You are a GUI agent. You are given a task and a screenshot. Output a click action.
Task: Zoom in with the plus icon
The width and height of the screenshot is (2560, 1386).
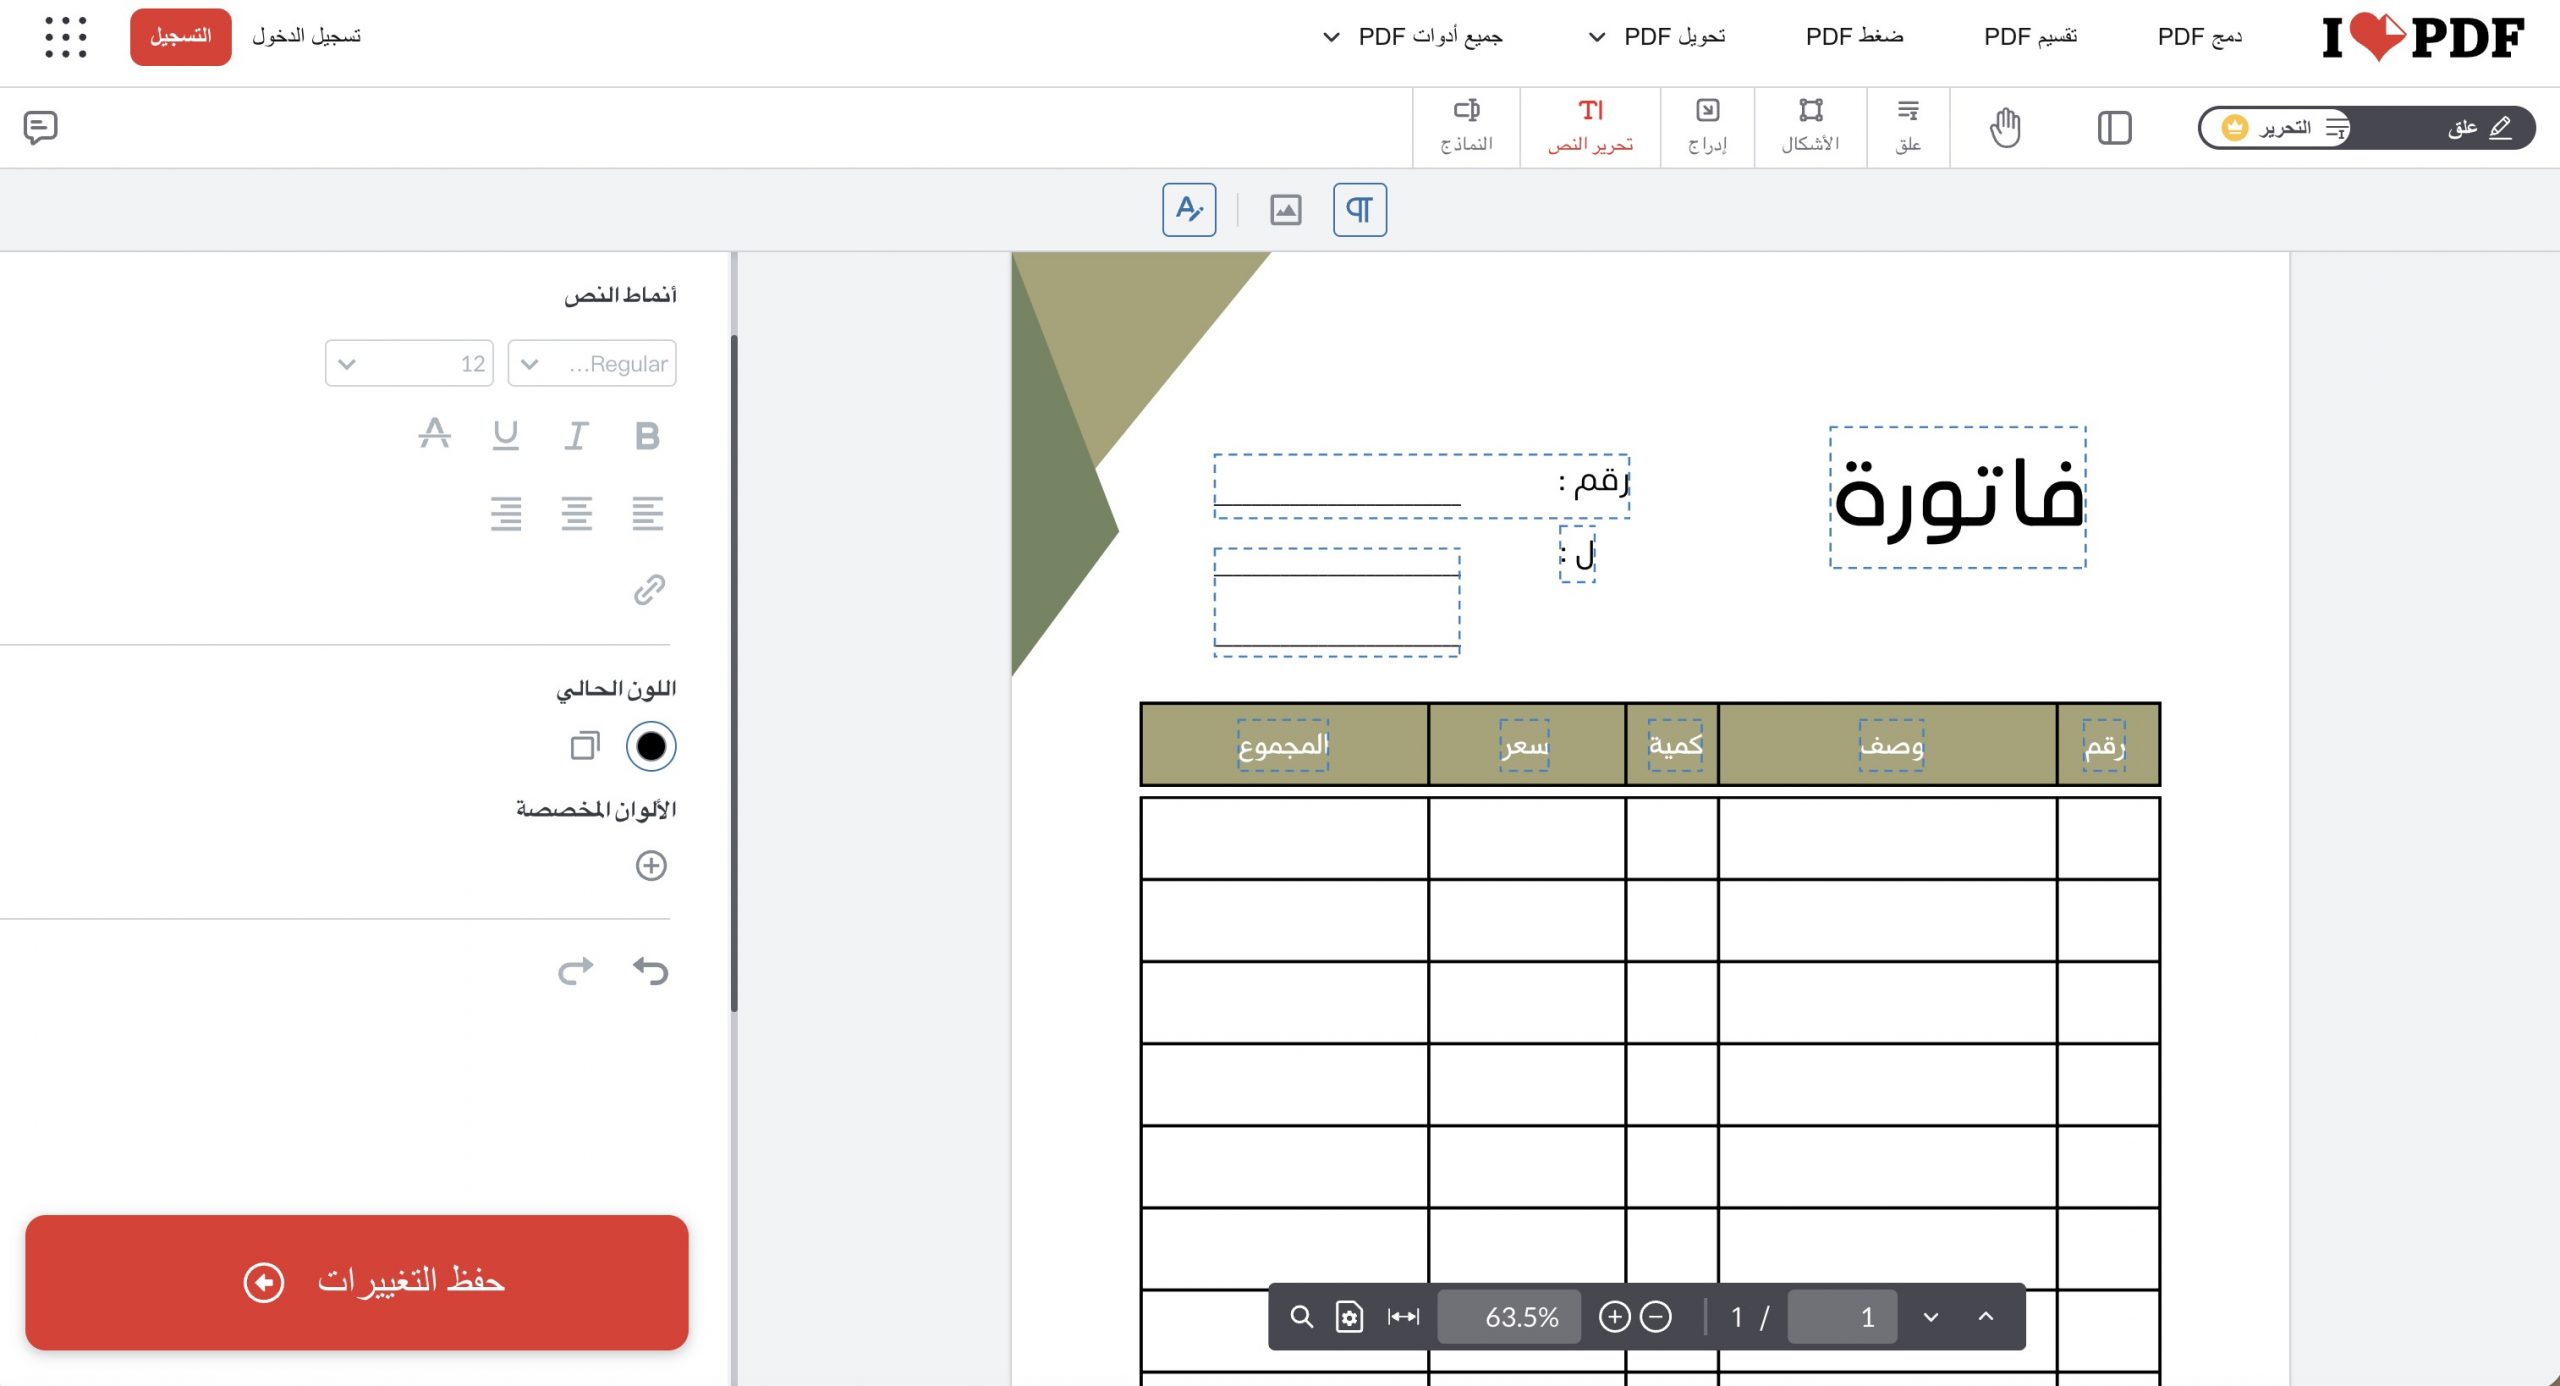(x=1614, y=1317)
